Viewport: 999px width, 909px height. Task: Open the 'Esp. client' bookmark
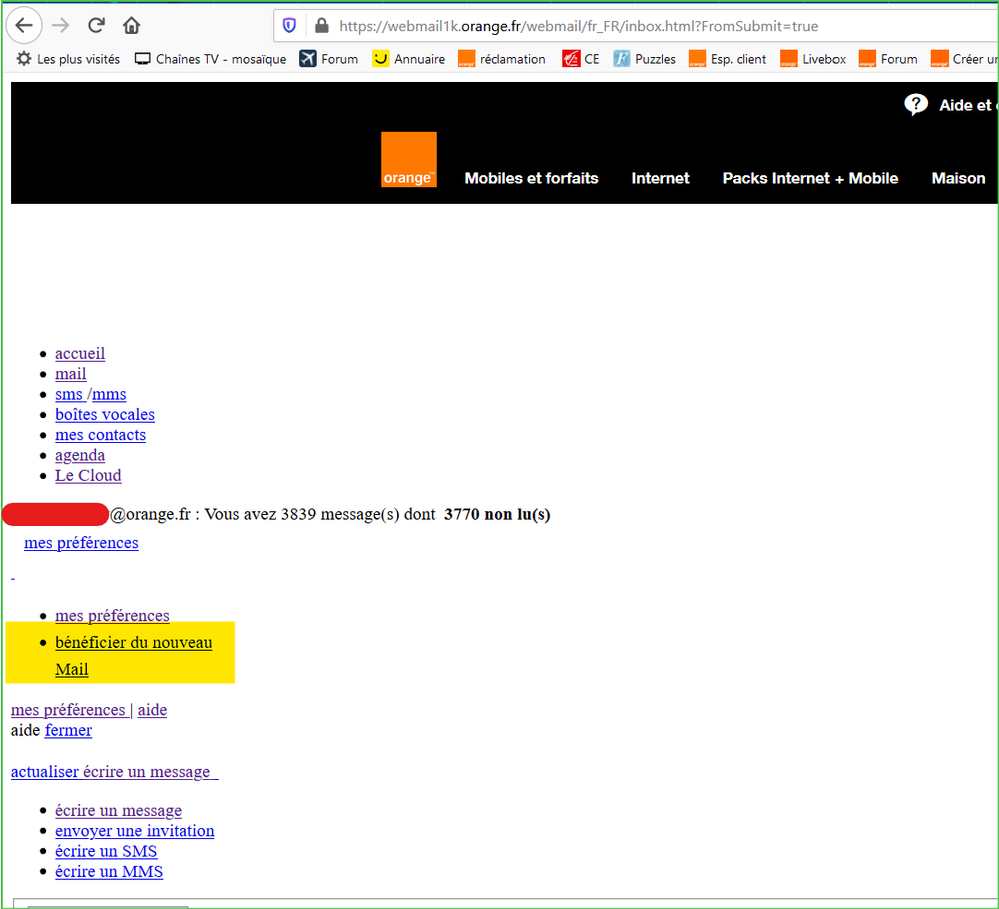click(728, 59)
